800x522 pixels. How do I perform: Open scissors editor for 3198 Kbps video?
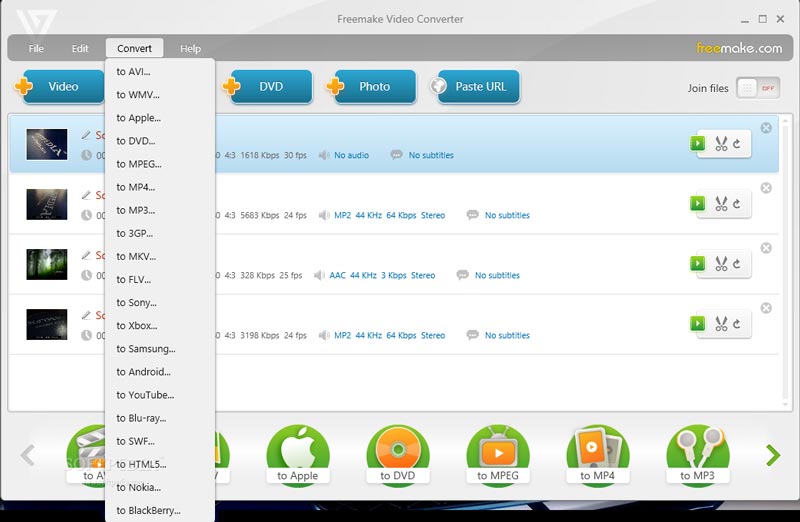click(x=721, y=324)
